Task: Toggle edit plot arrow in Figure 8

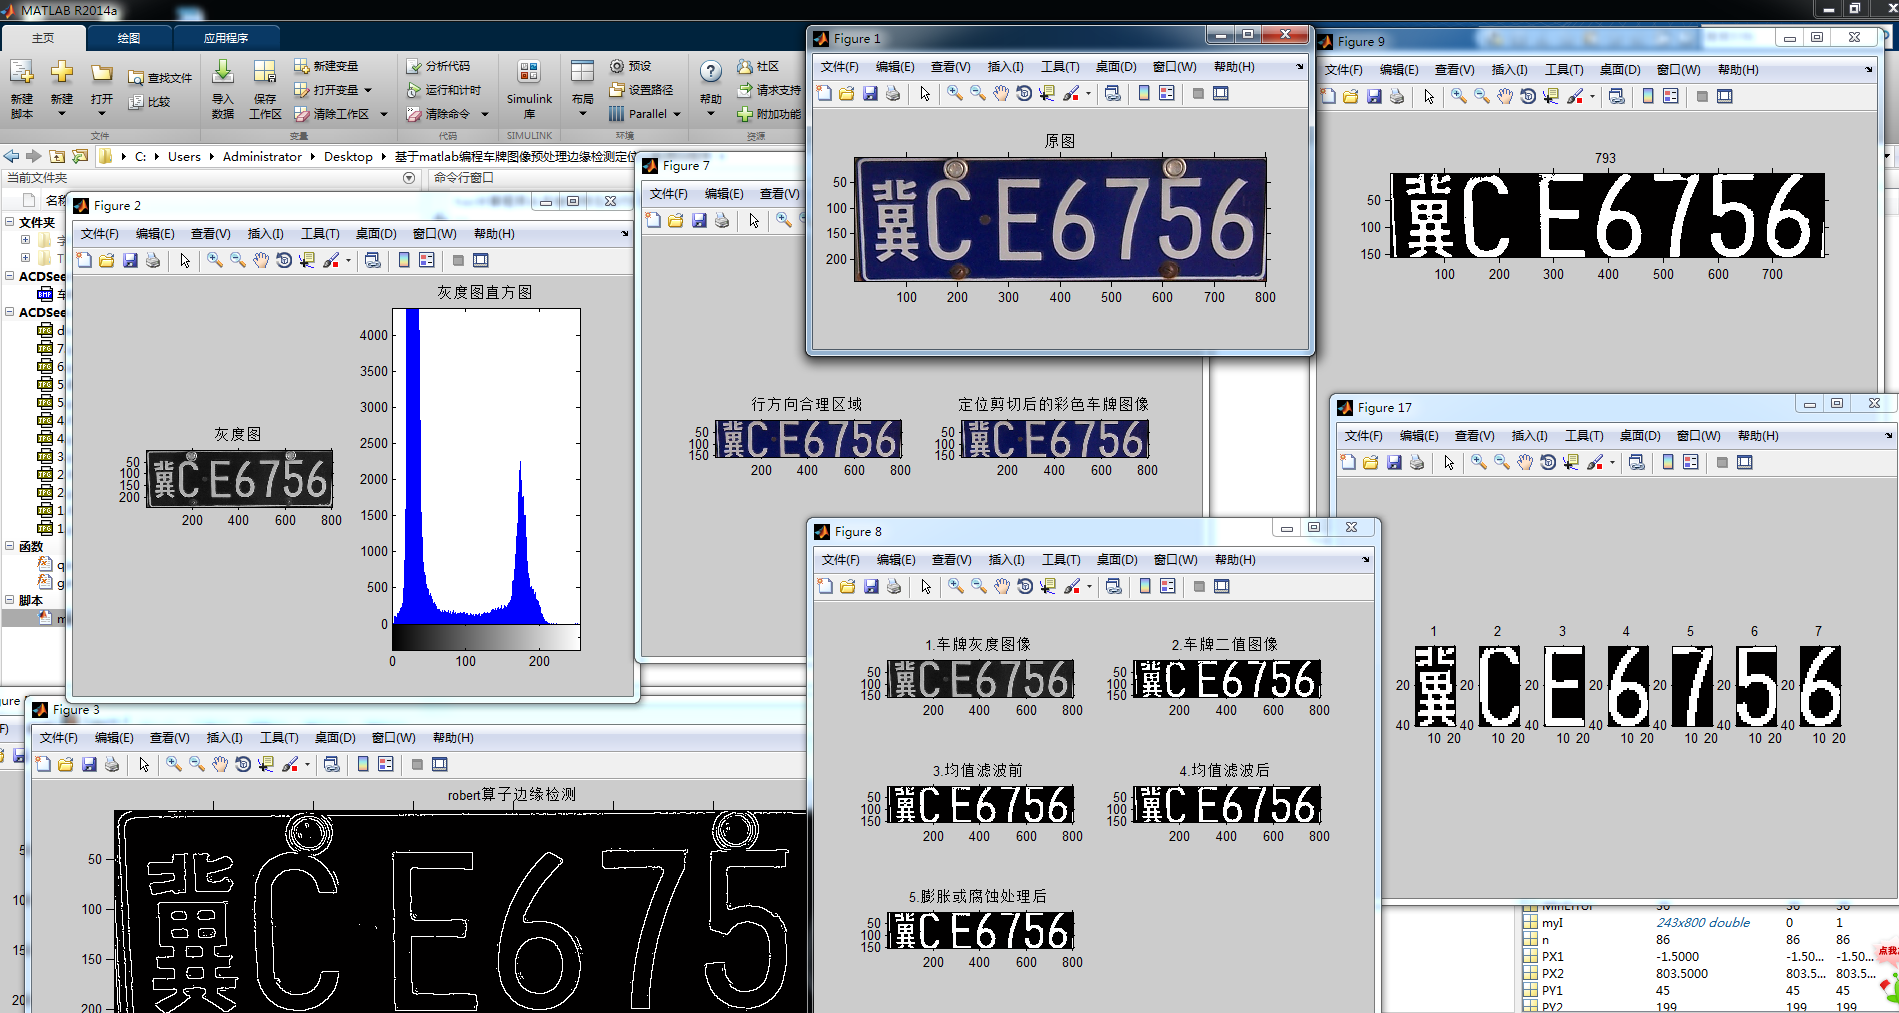Action: [926, 586]
